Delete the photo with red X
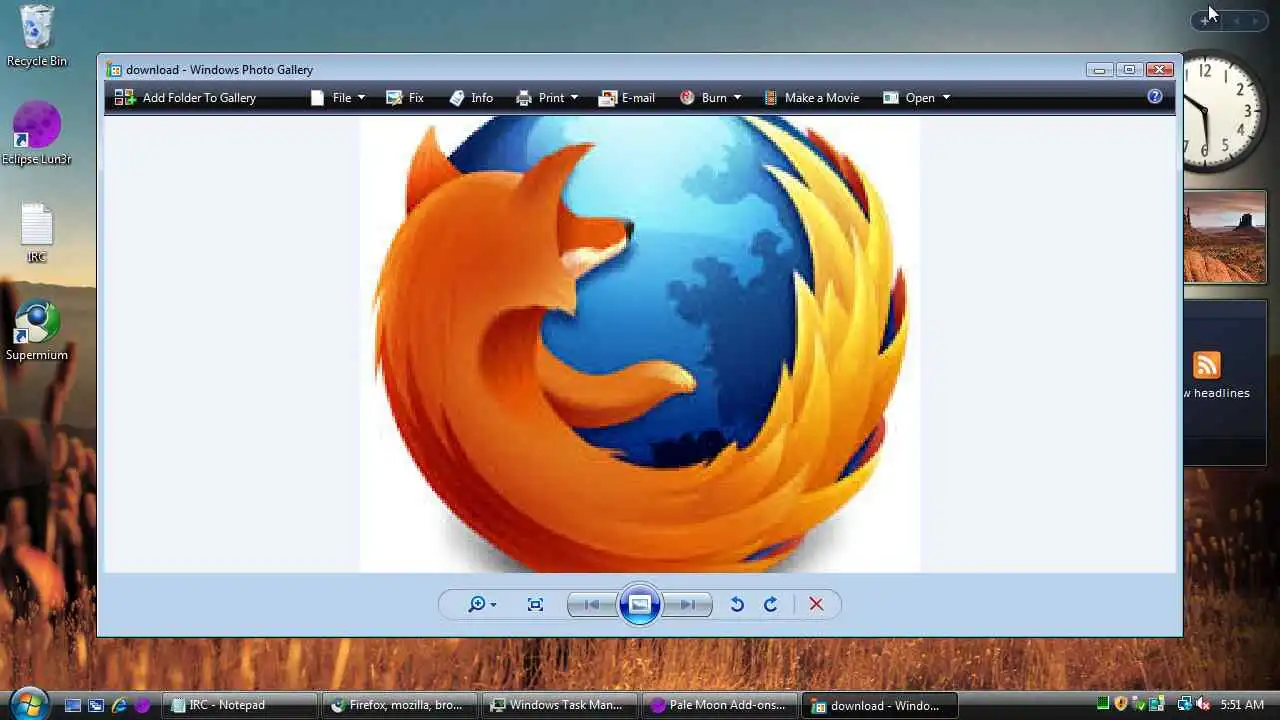The height and width of the screenshot is (720, 1280). click(x=816, y=604)
